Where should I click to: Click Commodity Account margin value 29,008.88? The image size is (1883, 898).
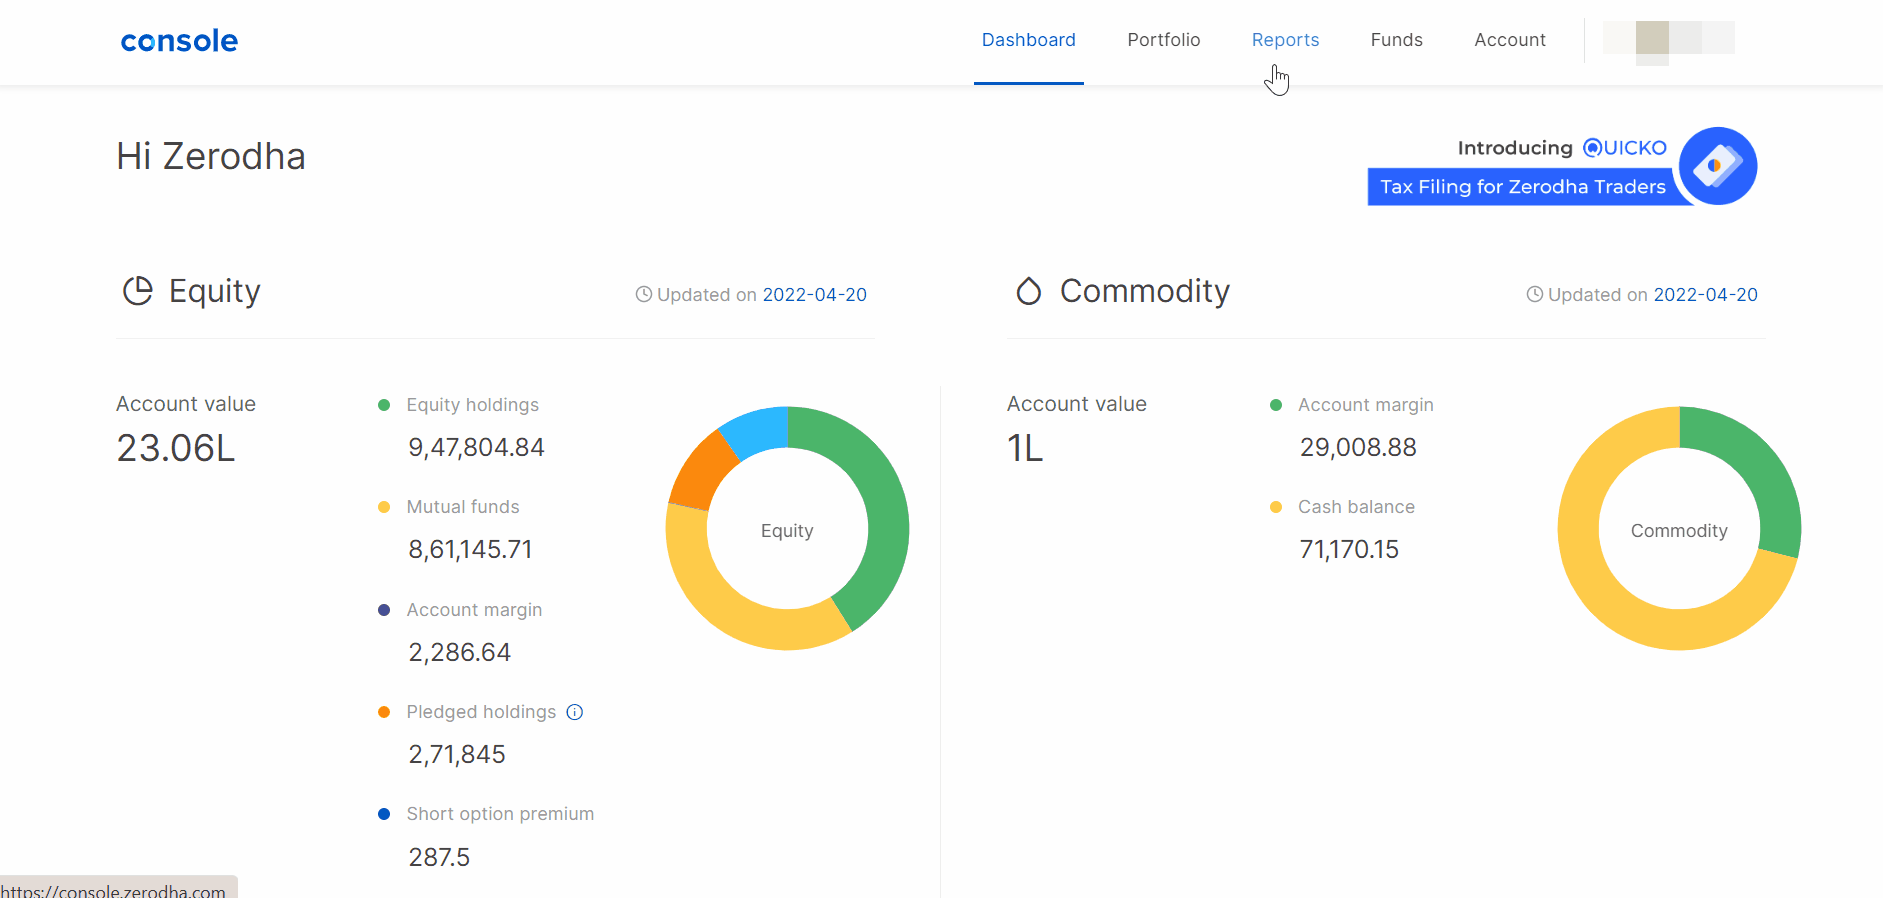(x=1358, y=447)
